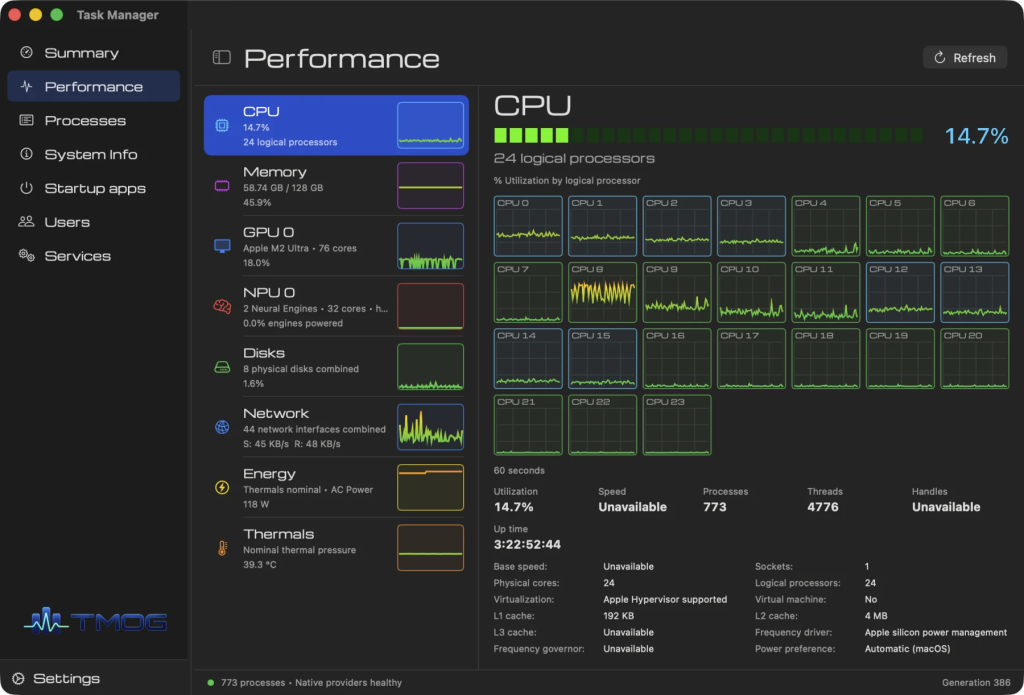Click the System Info icon
Viewport: 1024px width, 695px height.
tap(26, 154)
